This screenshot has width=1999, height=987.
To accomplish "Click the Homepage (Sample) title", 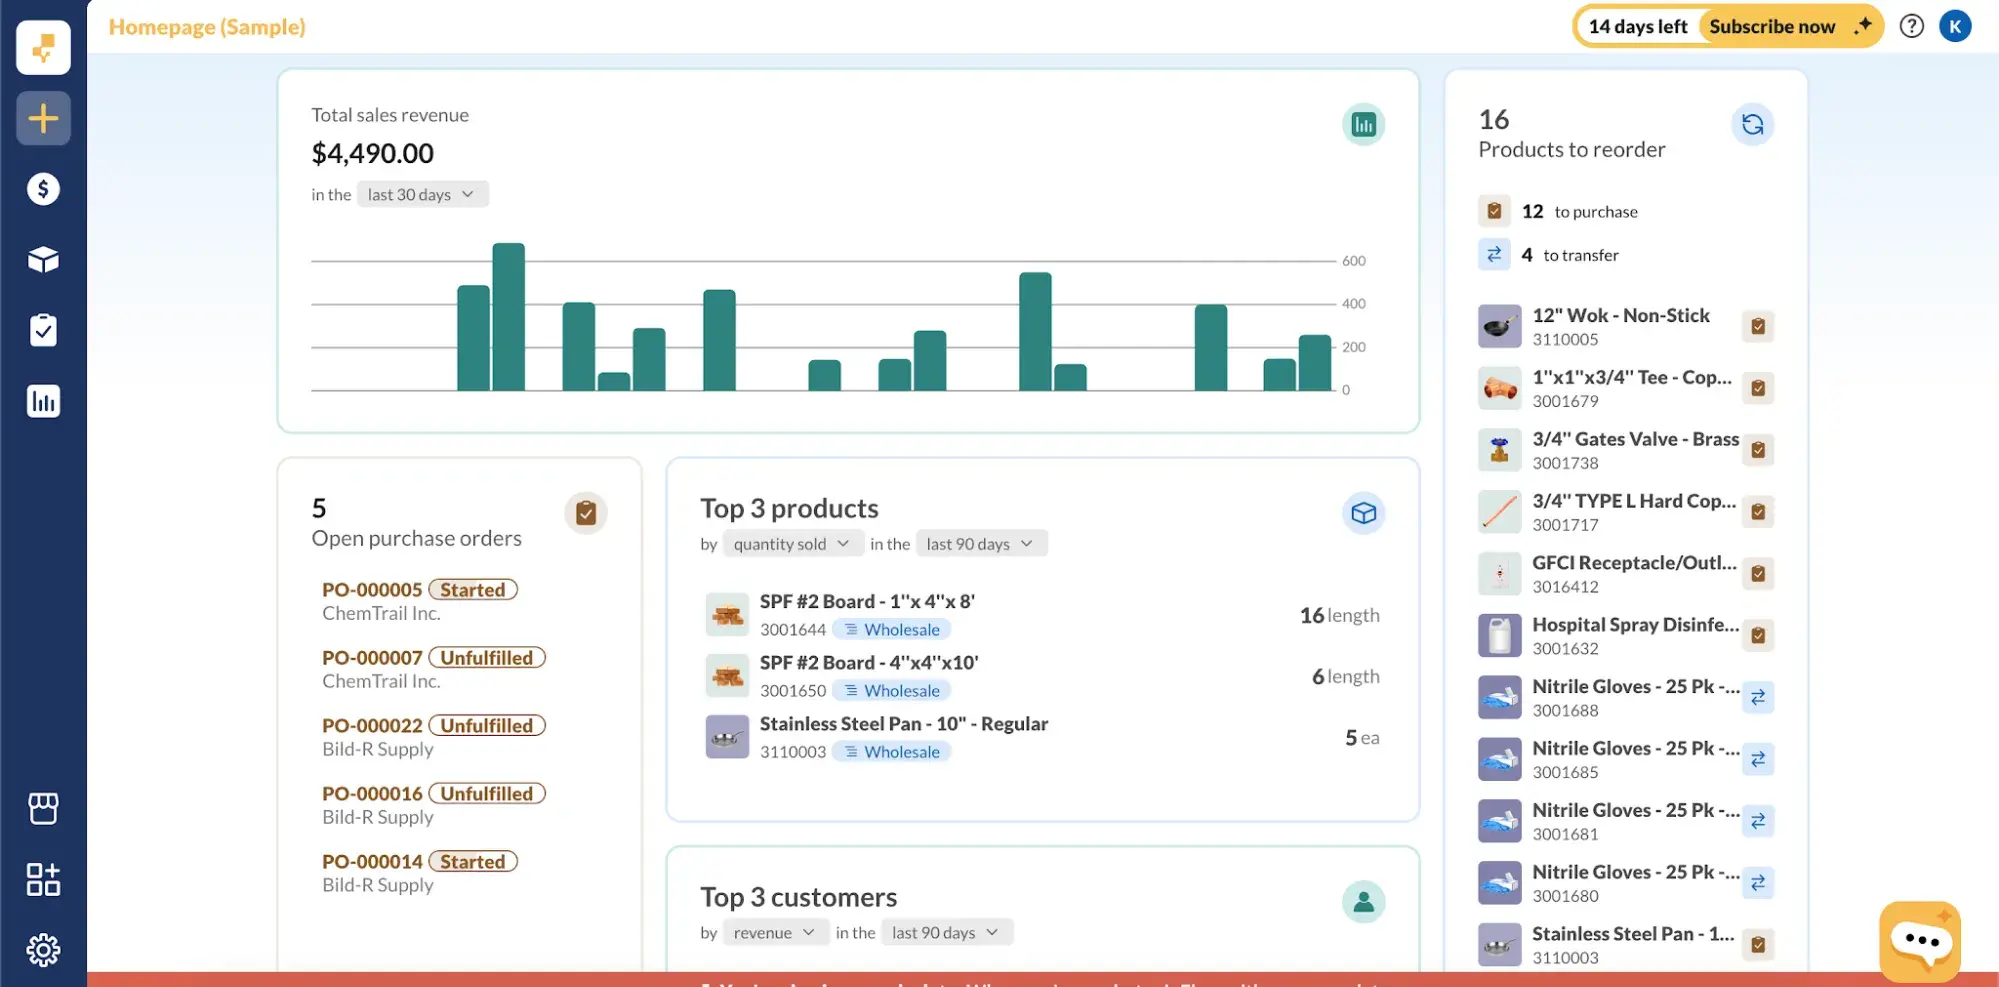I will [207, 27].
